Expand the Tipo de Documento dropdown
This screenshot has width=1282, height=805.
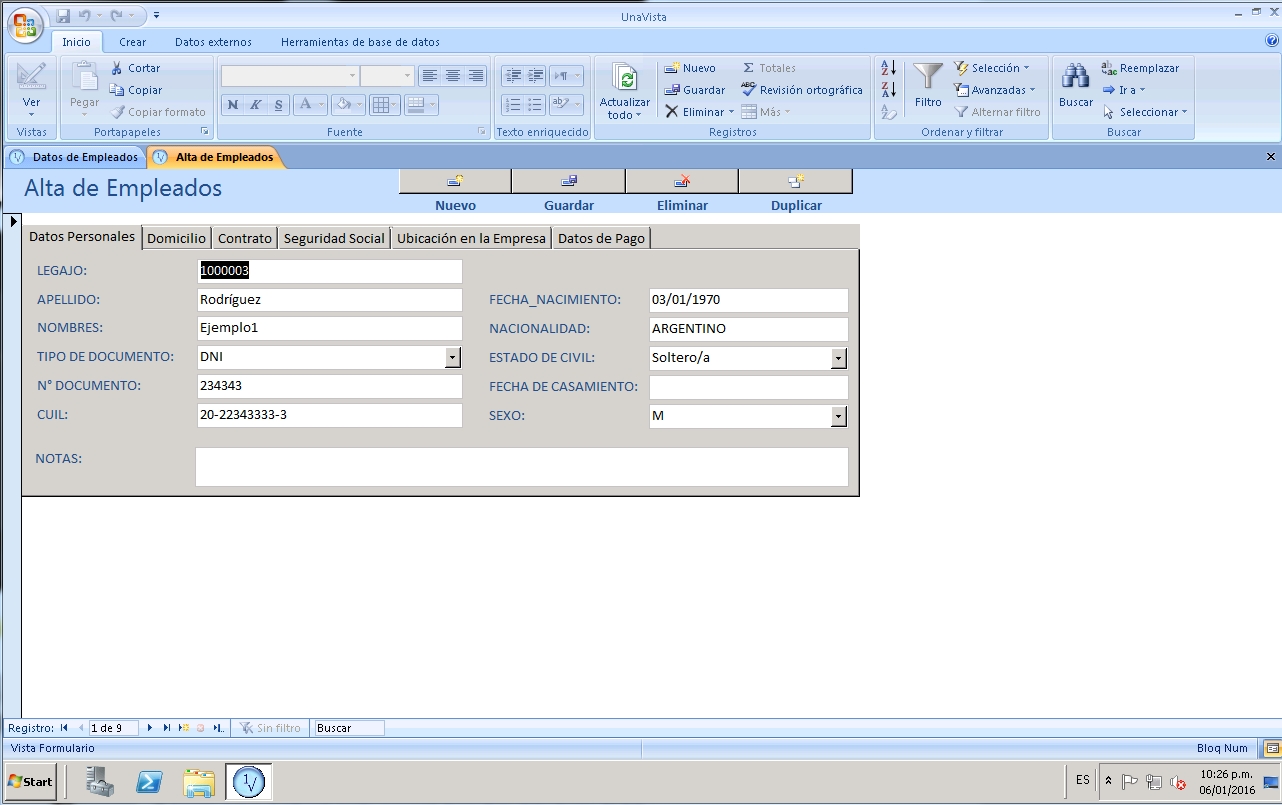pyautogui.click(x=452, y=357)
